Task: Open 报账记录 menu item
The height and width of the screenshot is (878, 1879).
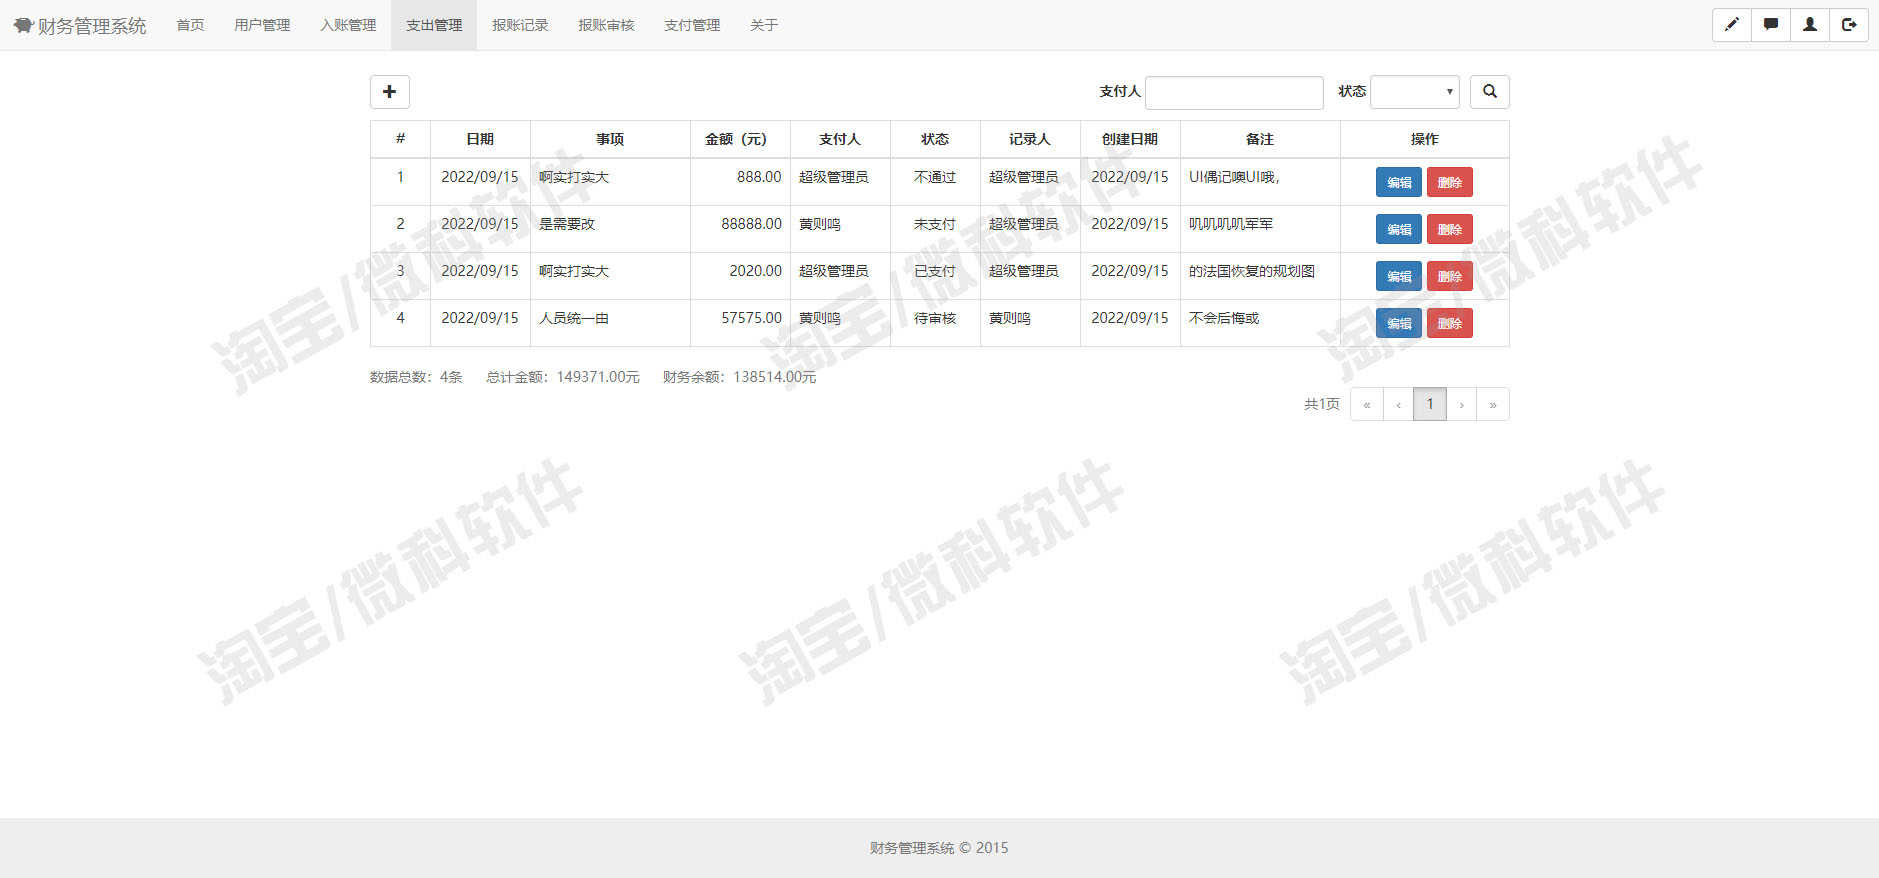Action: pyautogui.click(x=520, y=25)
